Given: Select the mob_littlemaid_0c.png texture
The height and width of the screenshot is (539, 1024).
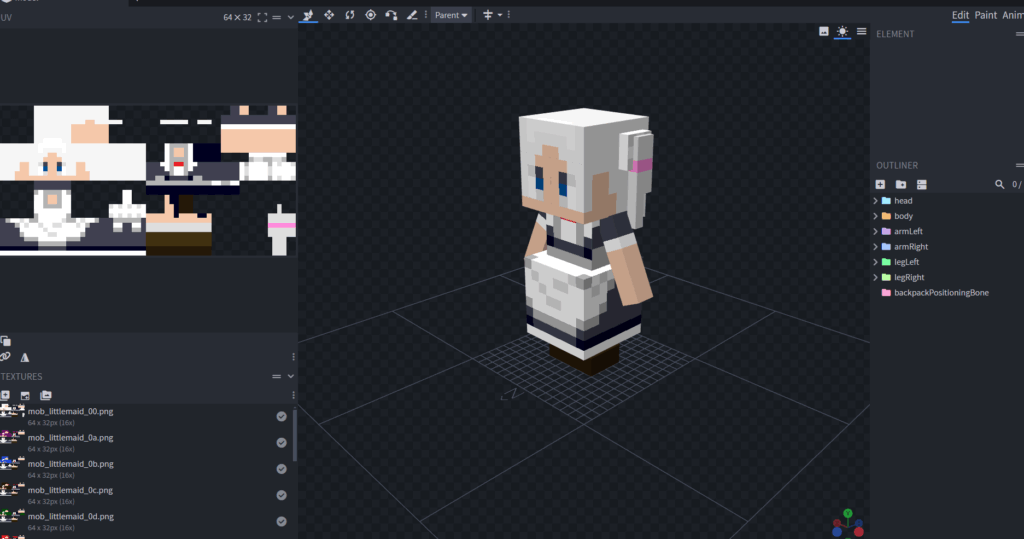Looking at the screenshot, I should (70, 491).
